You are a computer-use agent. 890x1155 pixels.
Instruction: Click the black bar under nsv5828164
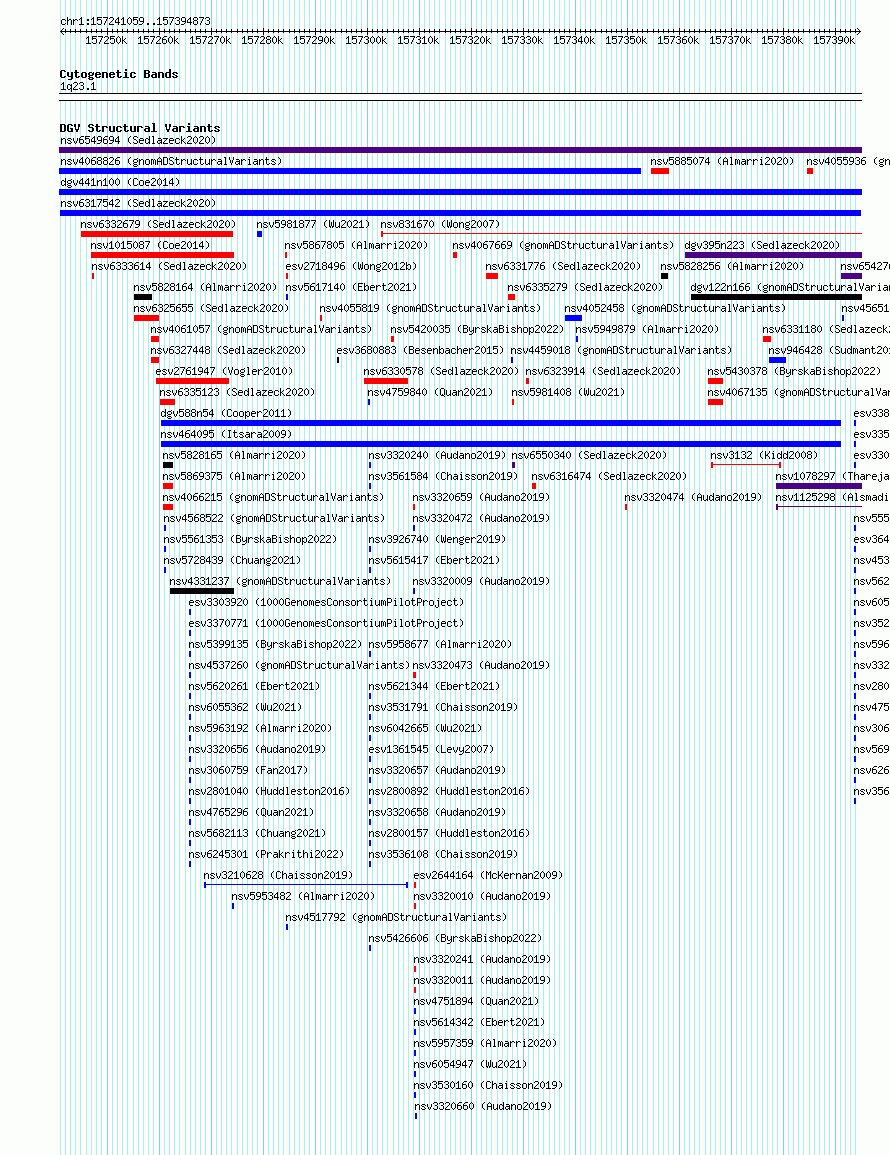(x=143, y=297)
